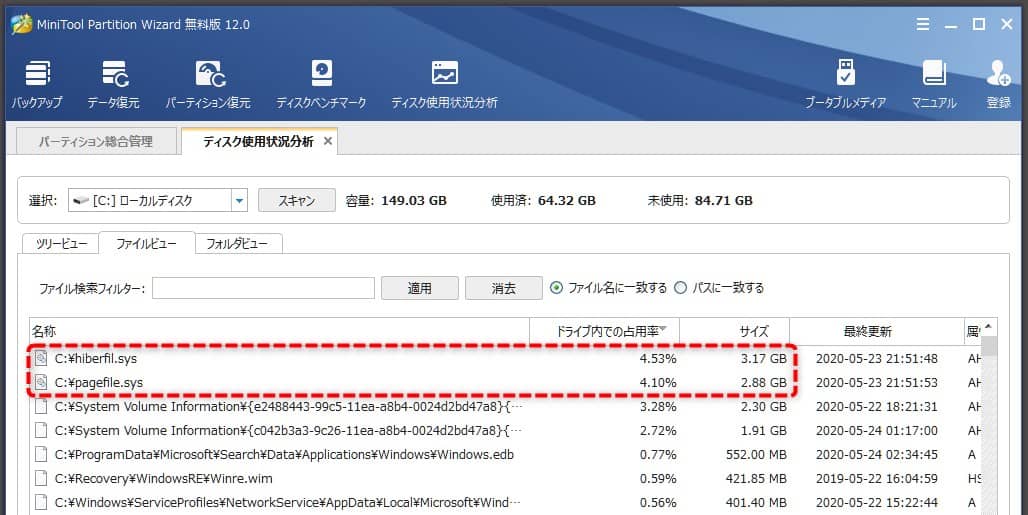Screen dimensions: 1028x515
Task: Select the C:¥pagefile.sys row
Action: [505, 382]
